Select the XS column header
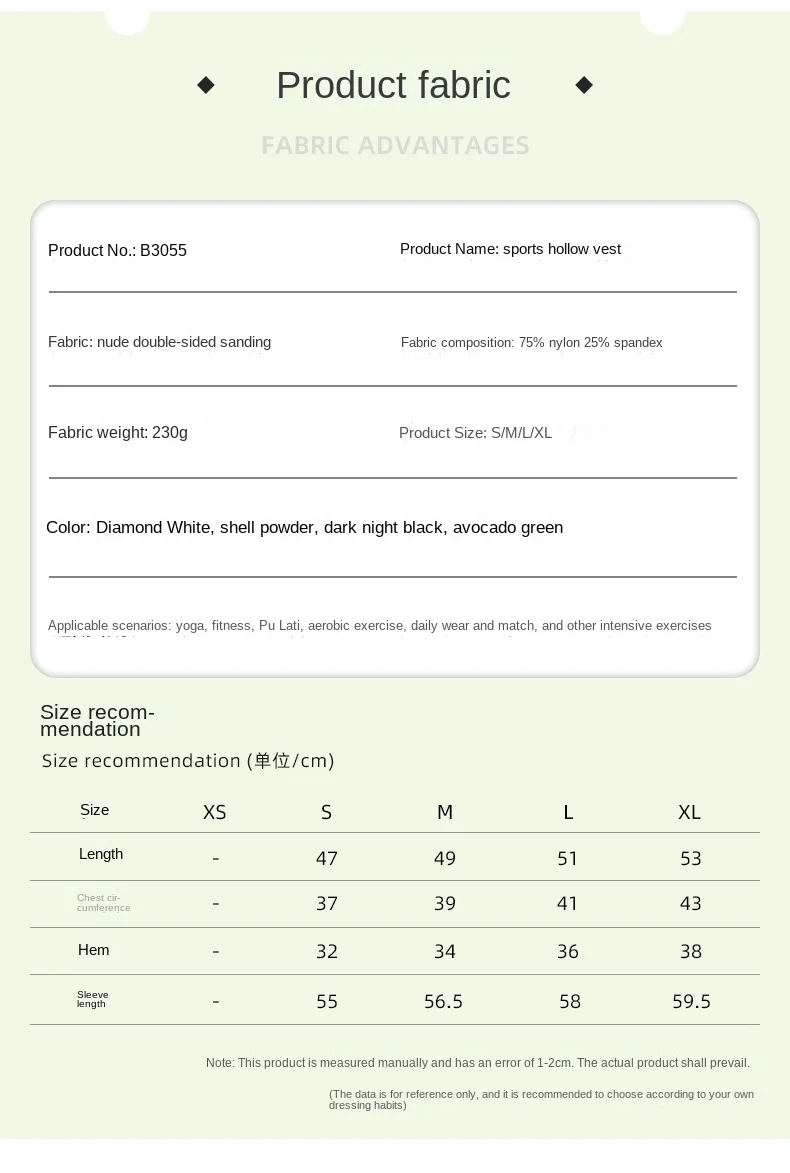The image size is (790, 1173). click(215, 812)
